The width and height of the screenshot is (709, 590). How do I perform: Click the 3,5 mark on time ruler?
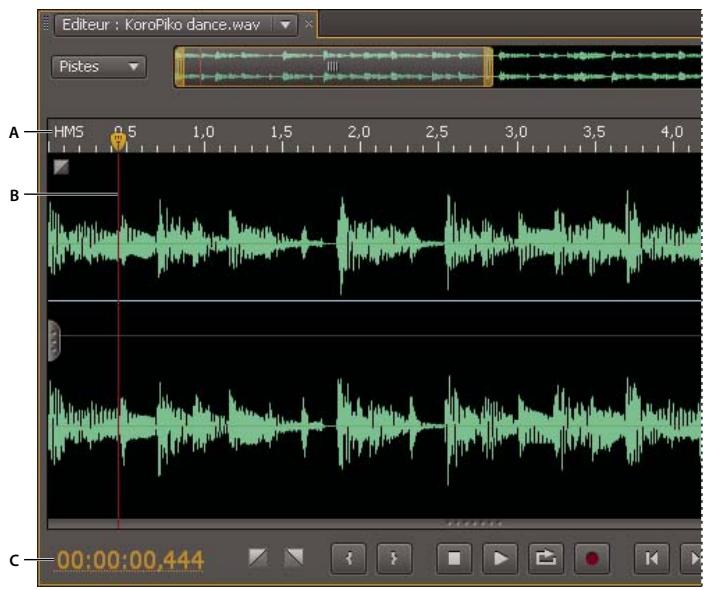pyautogui.click(x=594, y=132)
